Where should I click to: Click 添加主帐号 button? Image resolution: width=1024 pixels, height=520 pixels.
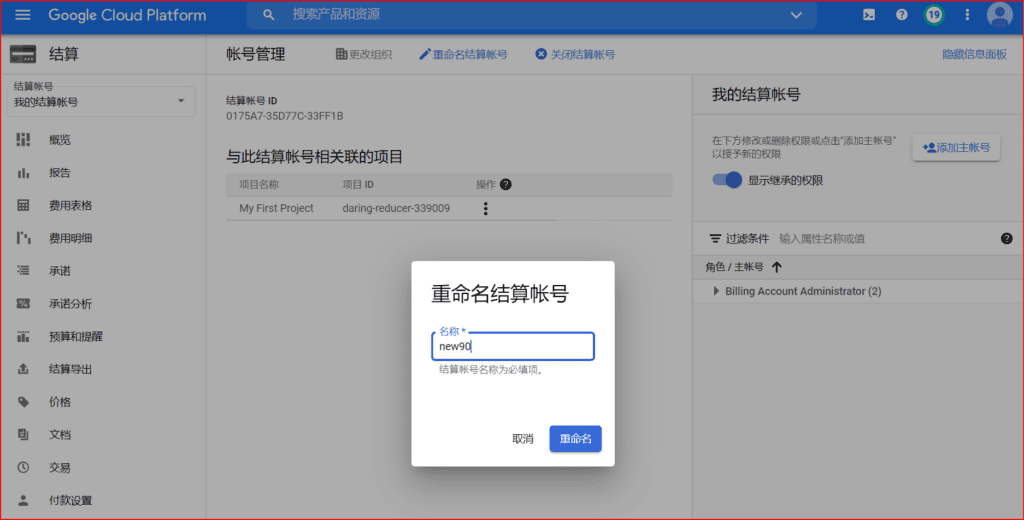point(956,148)
